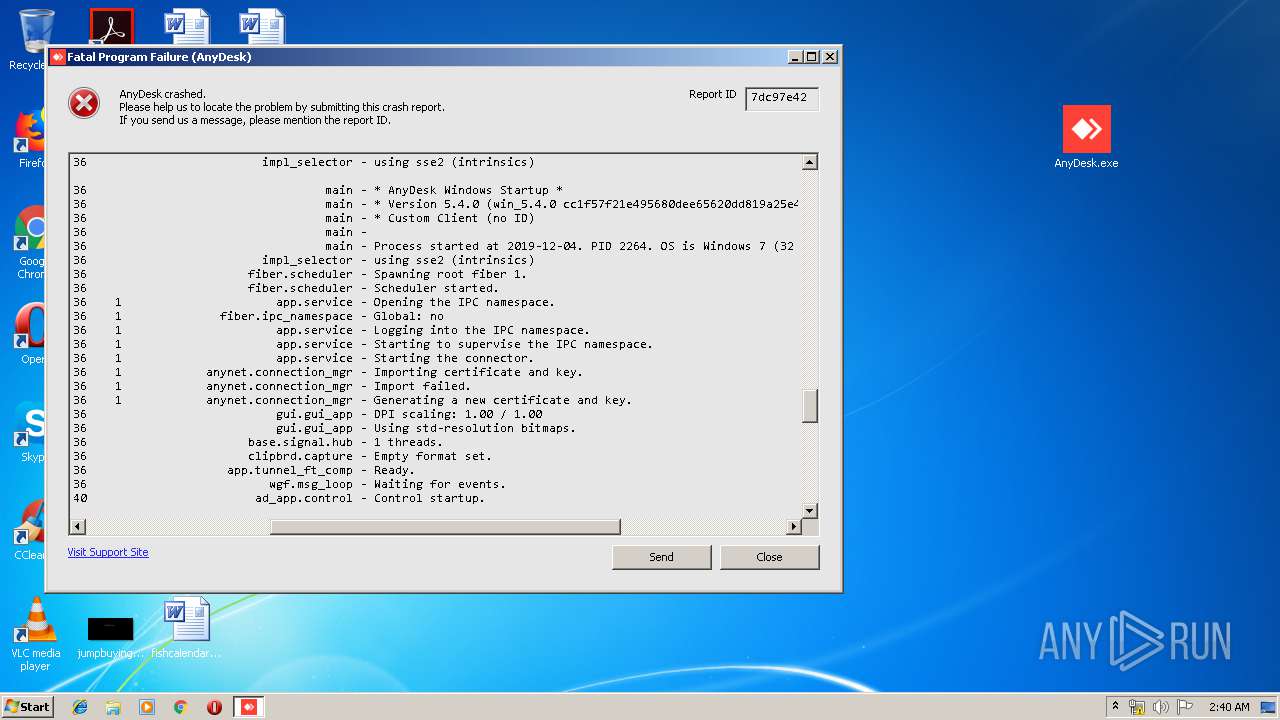The height and width of the screenshot is (720, 1280).
Task: Open Windows Media Player from taskbar
Action: pos(147,707)
